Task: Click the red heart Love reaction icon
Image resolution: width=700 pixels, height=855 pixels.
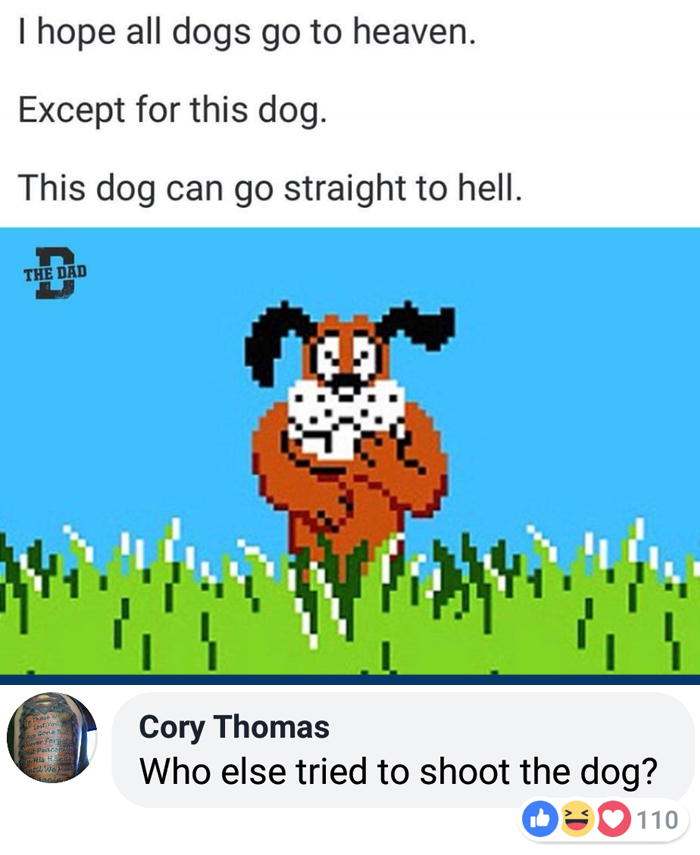Action: (x=614, y=819)
